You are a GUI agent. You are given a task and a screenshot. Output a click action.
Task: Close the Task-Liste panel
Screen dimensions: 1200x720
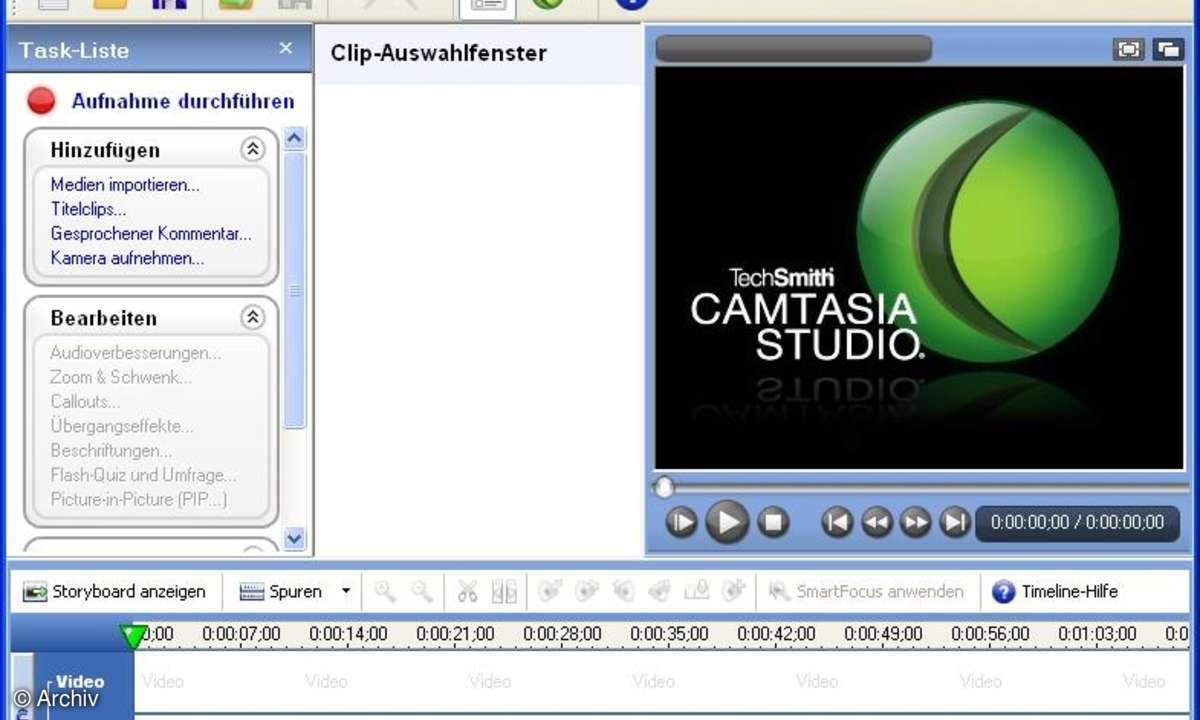[286, 48]
